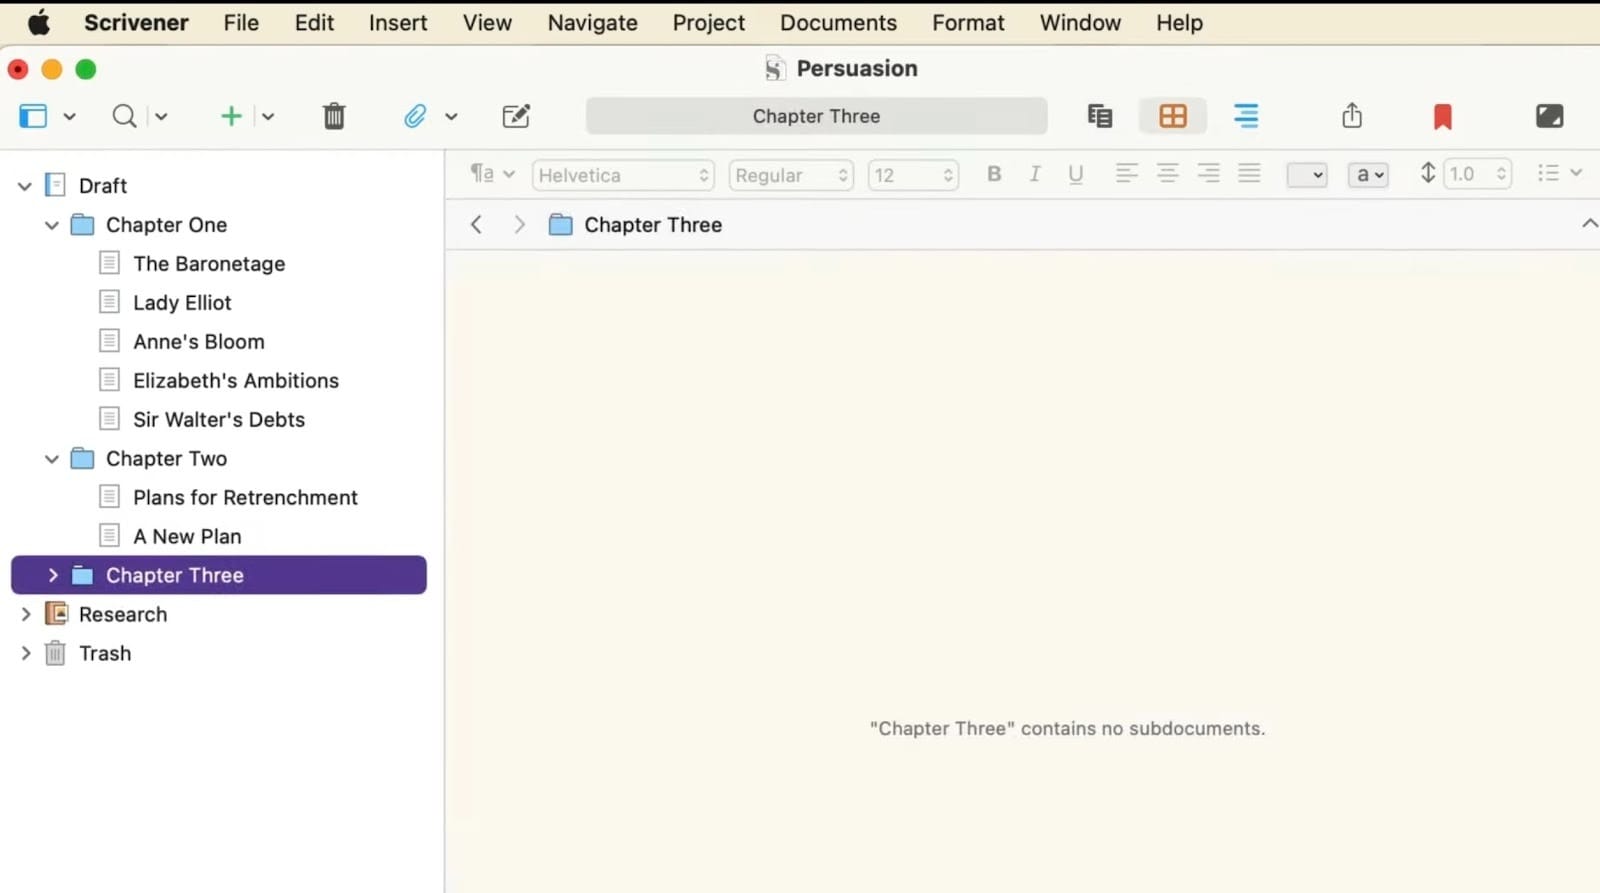
Task: Click the up arrow in editor header
Action: pyautogui.click(x=1589, y=224)
